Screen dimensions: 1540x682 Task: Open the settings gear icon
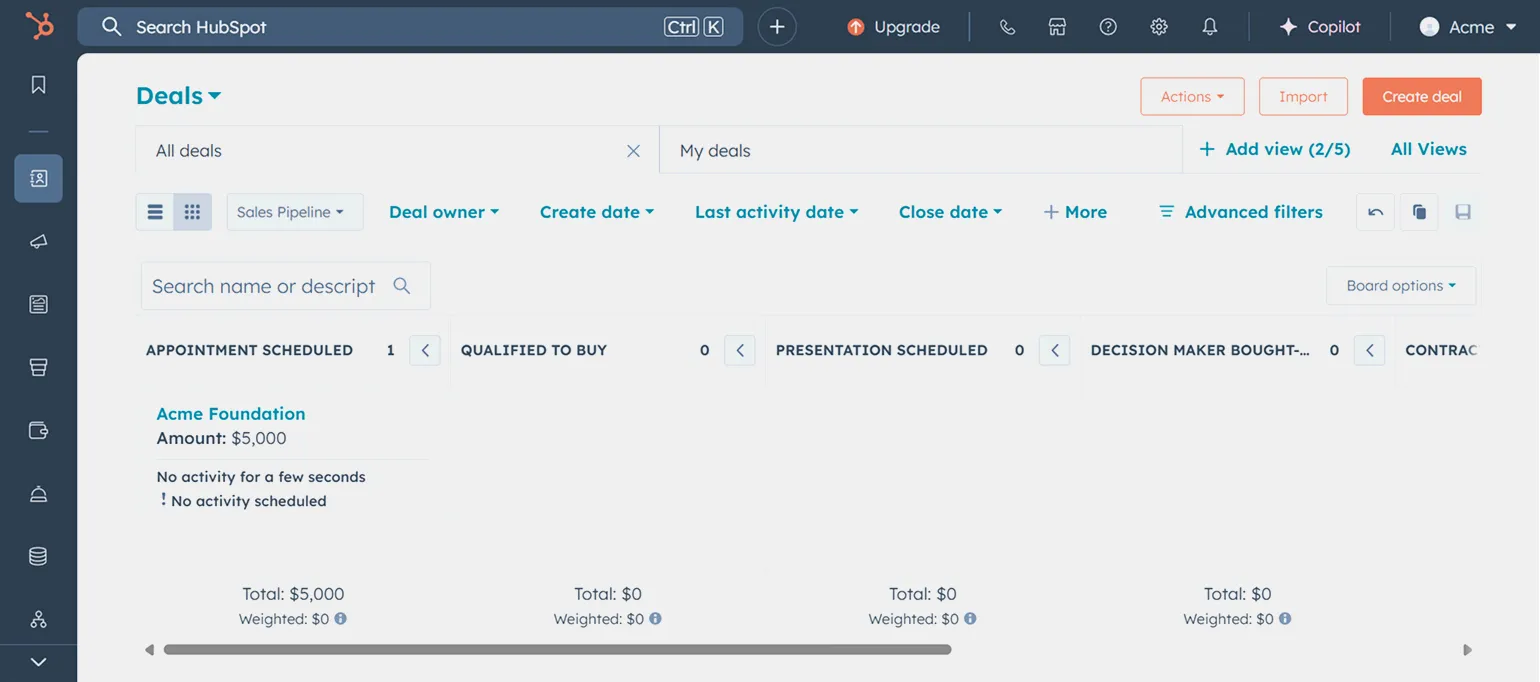(x=1159, y=27)
